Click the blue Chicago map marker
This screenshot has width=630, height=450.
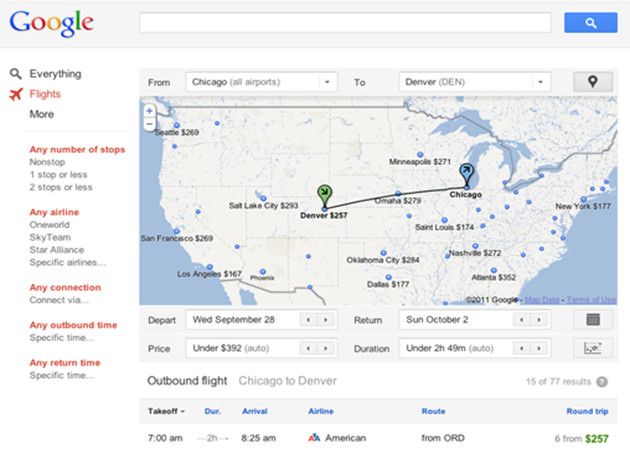coord(466,174)
